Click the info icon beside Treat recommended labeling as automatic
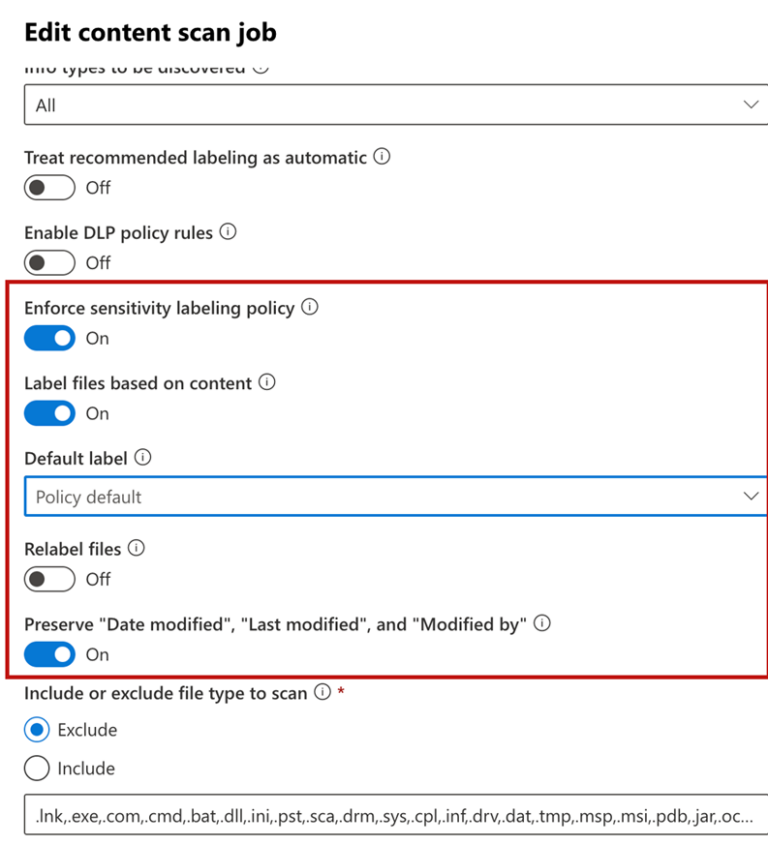 383,157
